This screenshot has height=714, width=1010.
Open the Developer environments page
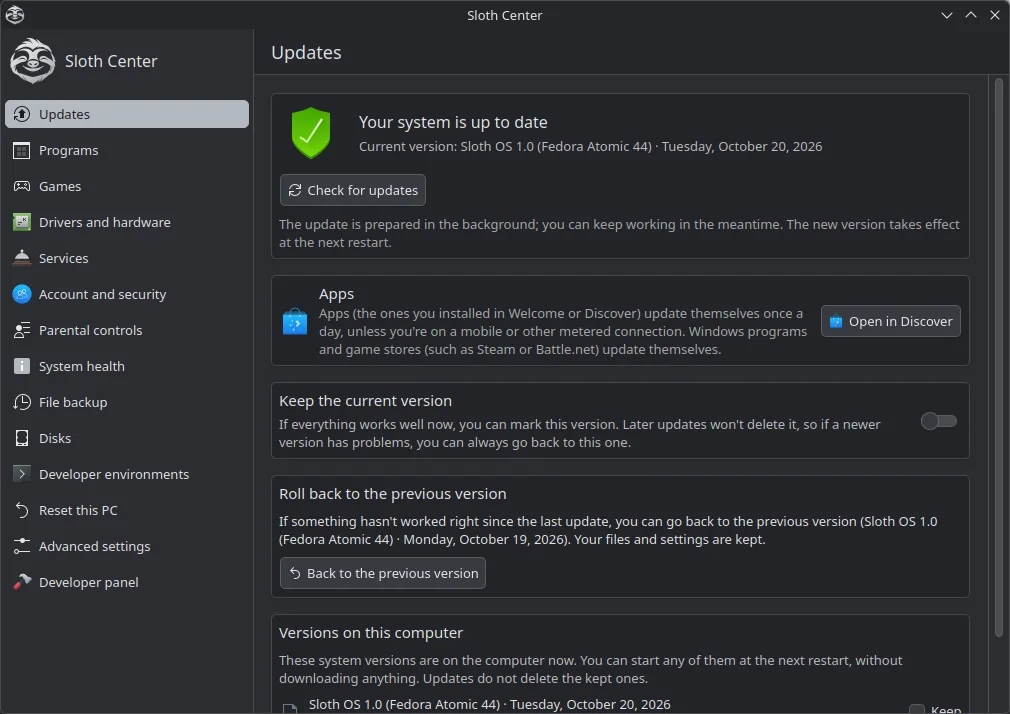point(127,474)
